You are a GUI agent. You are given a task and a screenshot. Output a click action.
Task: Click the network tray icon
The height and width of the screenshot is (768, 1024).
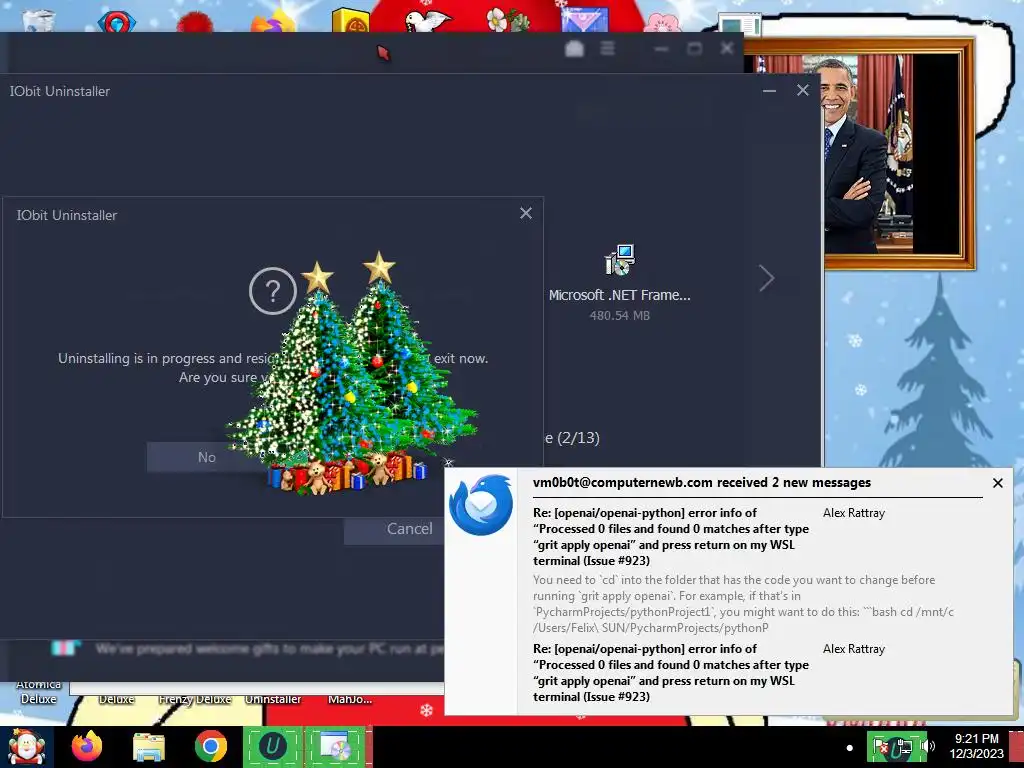pyautogui.click(x=903, y=746)
